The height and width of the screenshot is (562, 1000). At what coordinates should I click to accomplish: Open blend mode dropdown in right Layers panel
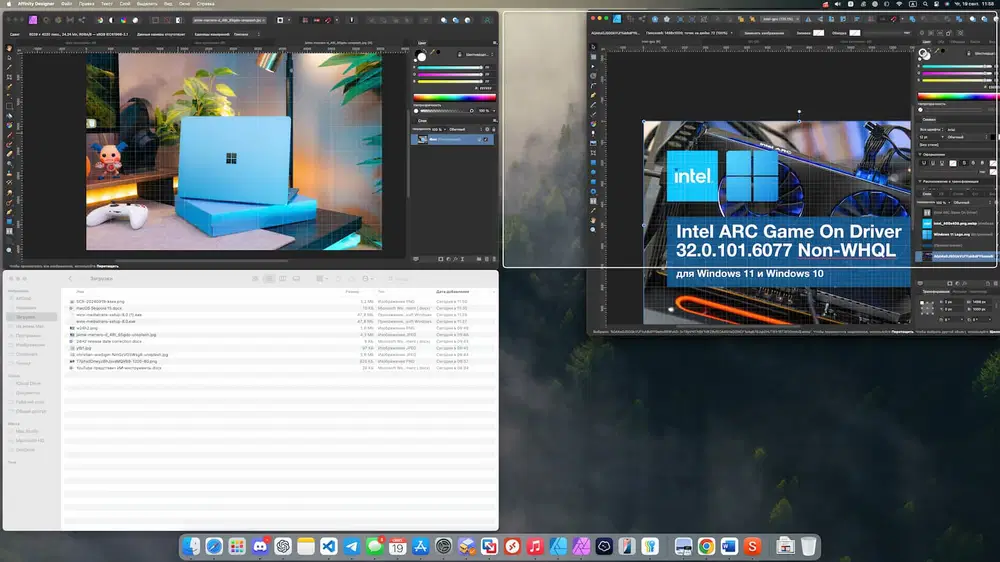click(x=970, y=203)
